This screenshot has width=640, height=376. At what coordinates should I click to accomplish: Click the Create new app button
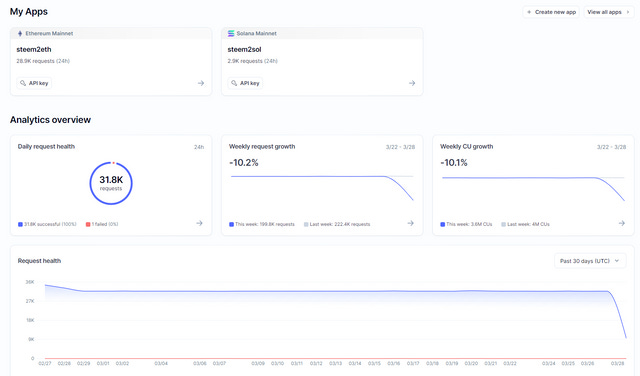pyautogui.click(x=551, y=12)
